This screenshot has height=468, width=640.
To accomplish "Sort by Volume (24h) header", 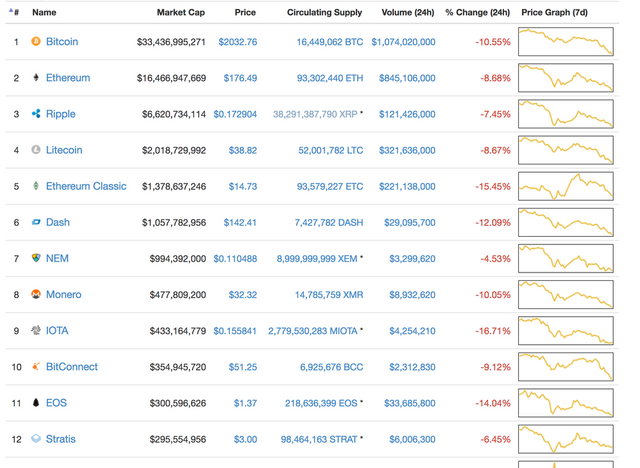I will [x=408, y=12].
